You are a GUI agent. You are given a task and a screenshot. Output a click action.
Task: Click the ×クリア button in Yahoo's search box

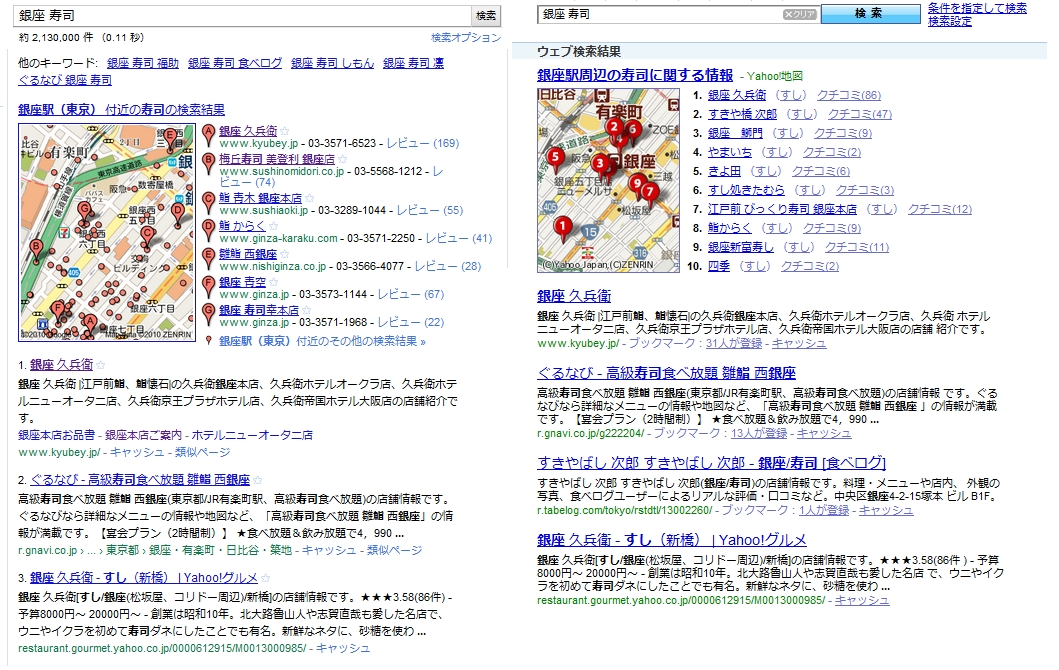(800, 14)
